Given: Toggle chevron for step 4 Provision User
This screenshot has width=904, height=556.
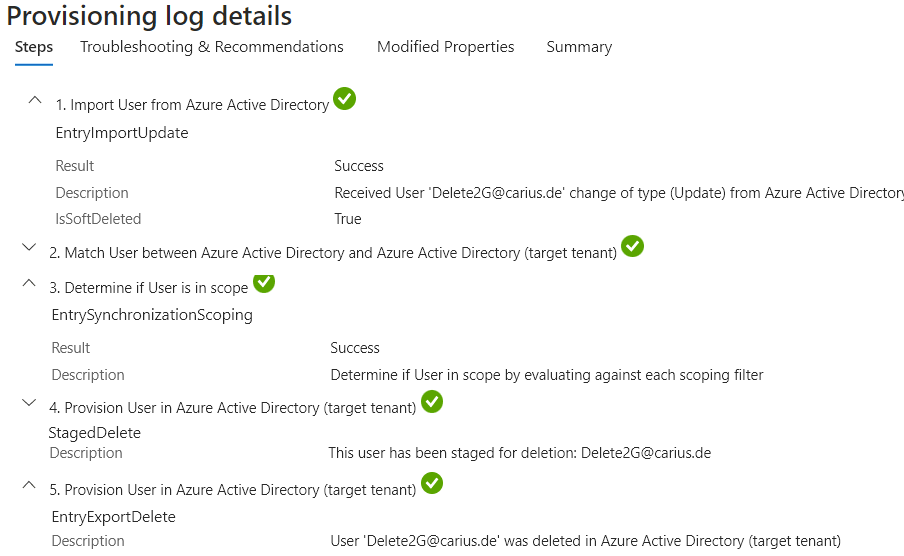Looking at the screenshot, I should [x=29, y=403].
